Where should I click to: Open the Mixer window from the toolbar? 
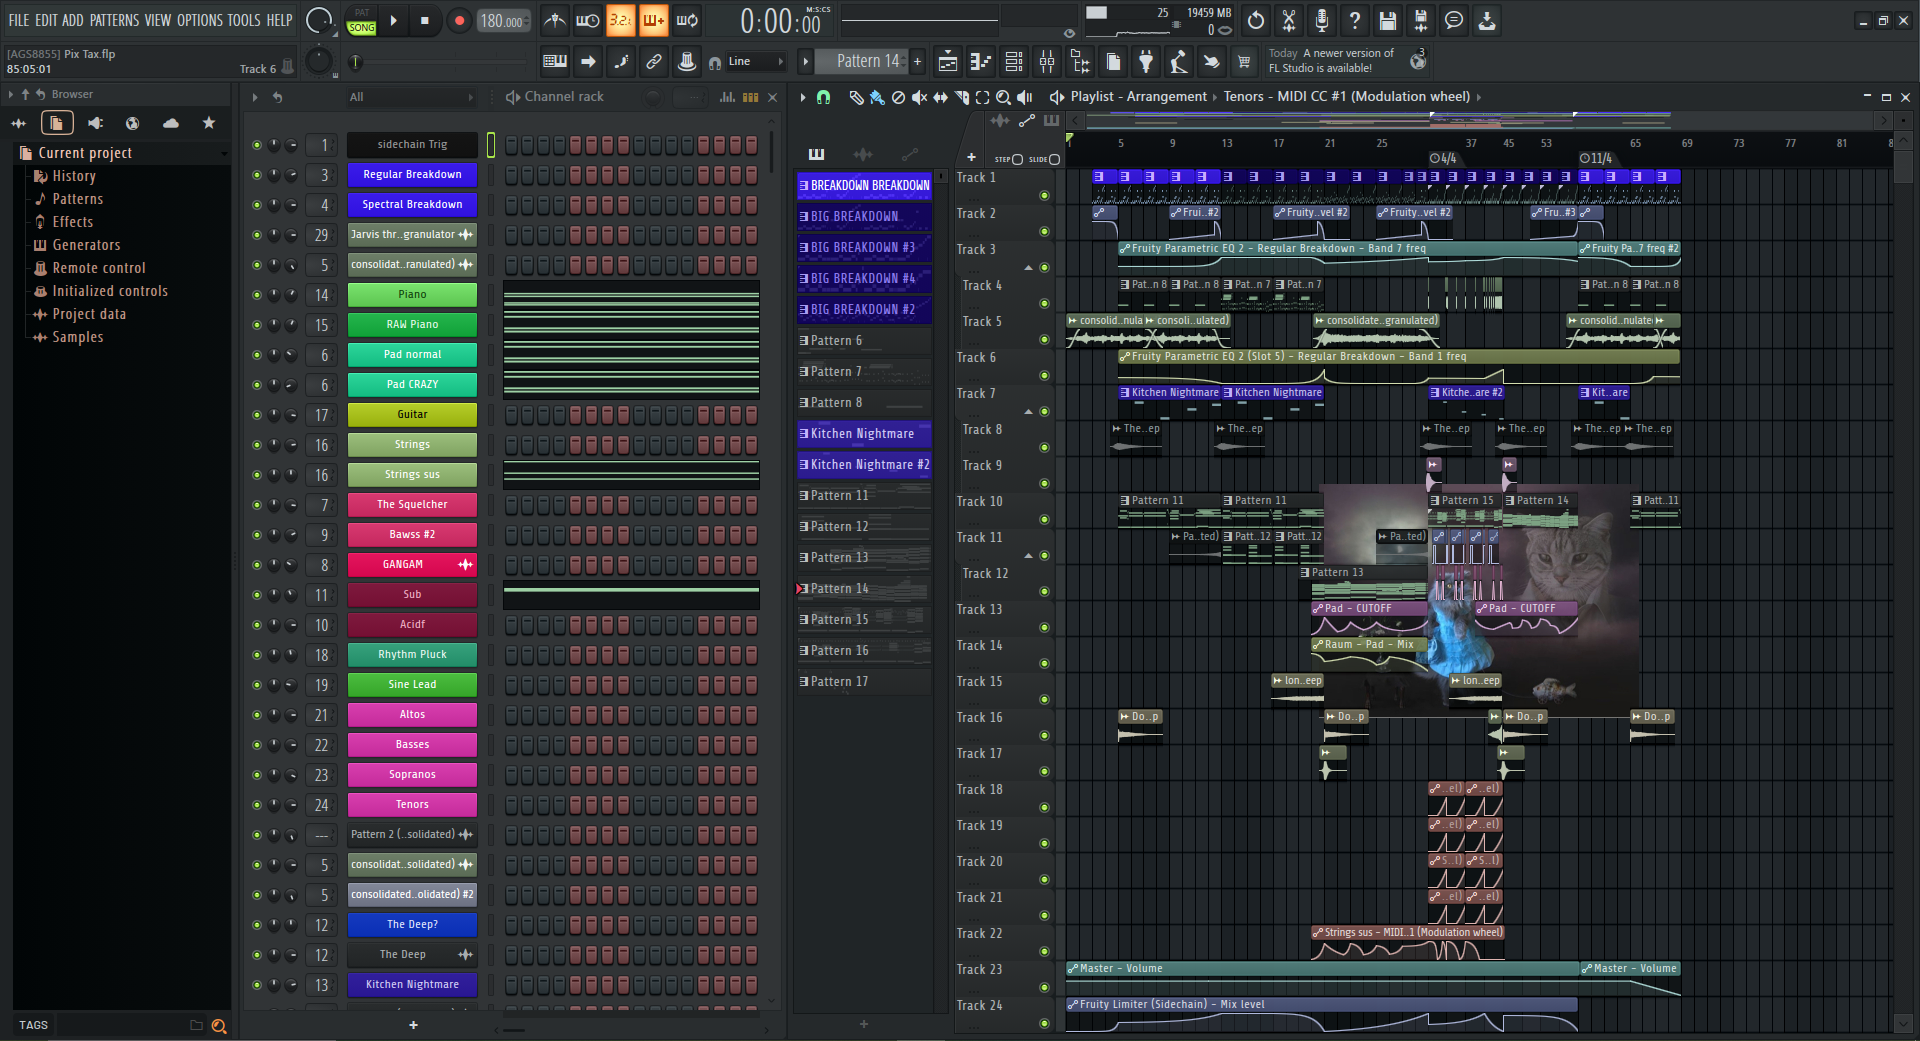pyautogui.click(x=1047, y=62)
